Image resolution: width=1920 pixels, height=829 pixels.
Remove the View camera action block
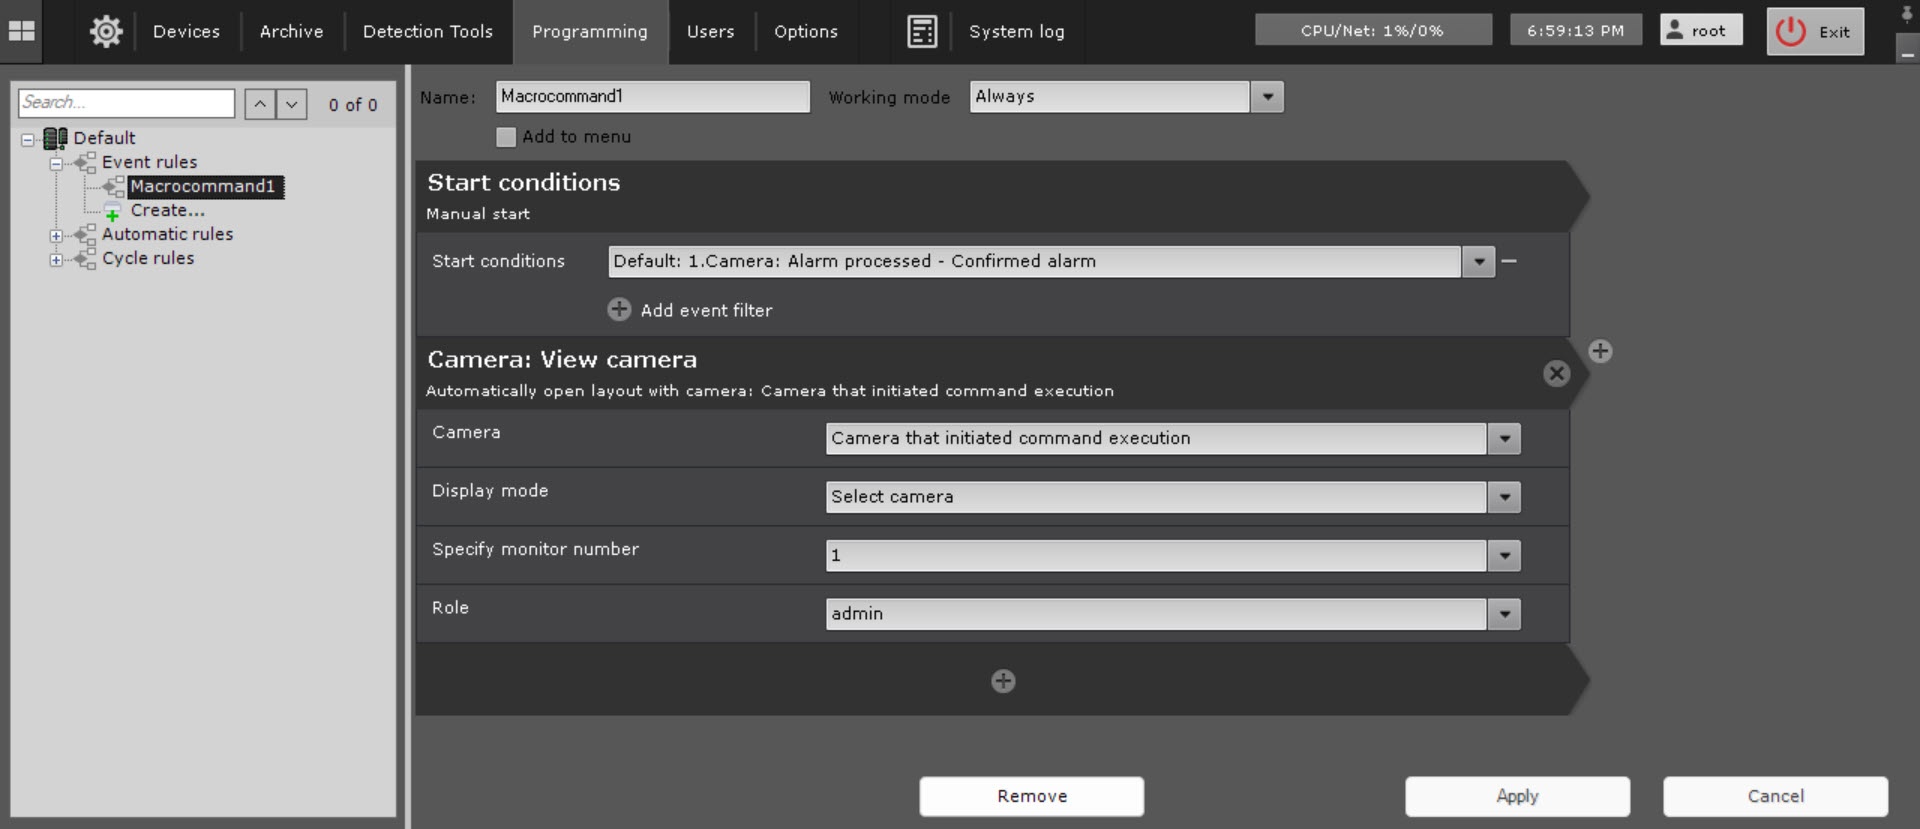[x=1556, y=373]
